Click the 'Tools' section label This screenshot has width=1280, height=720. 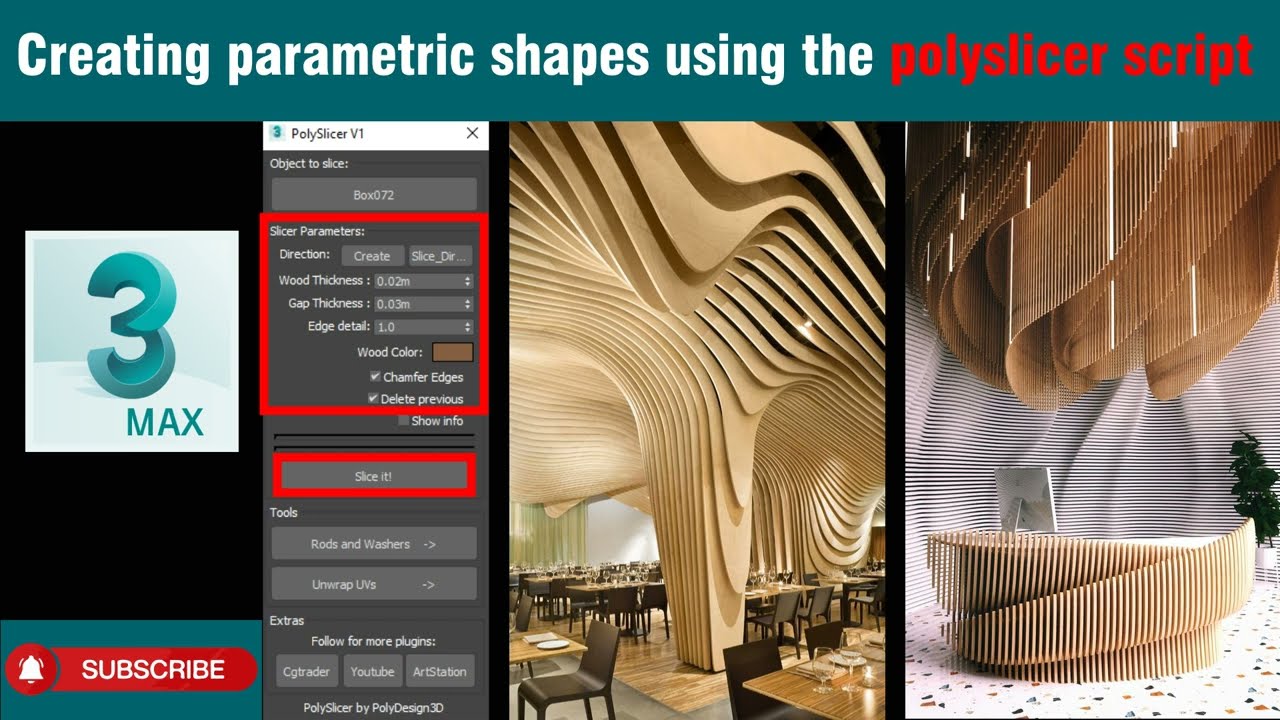284,512
